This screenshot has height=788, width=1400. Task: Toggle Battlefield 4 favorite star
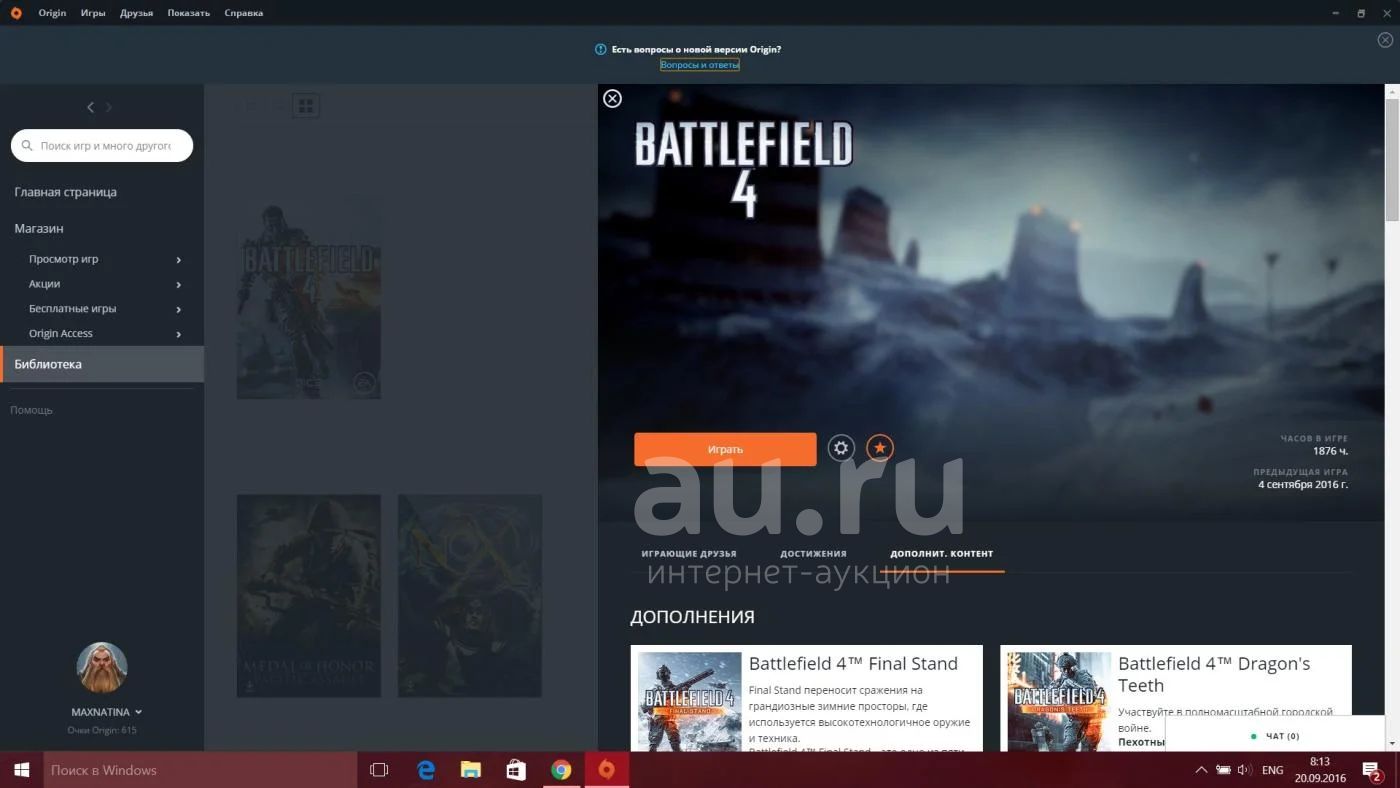(880, 448)
